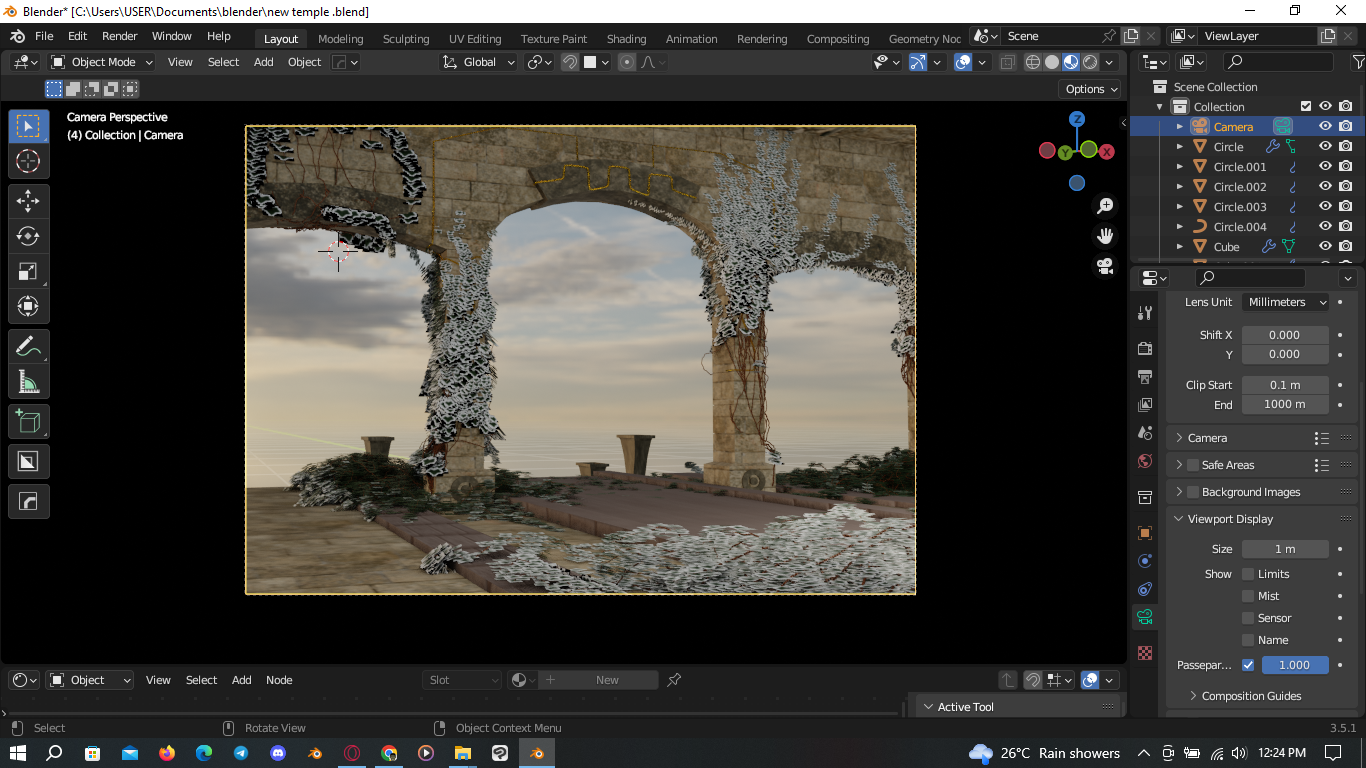This screenshot has width=1366, height=768.
Task: Select the Add Cube tool
Action: pos(28,422)
